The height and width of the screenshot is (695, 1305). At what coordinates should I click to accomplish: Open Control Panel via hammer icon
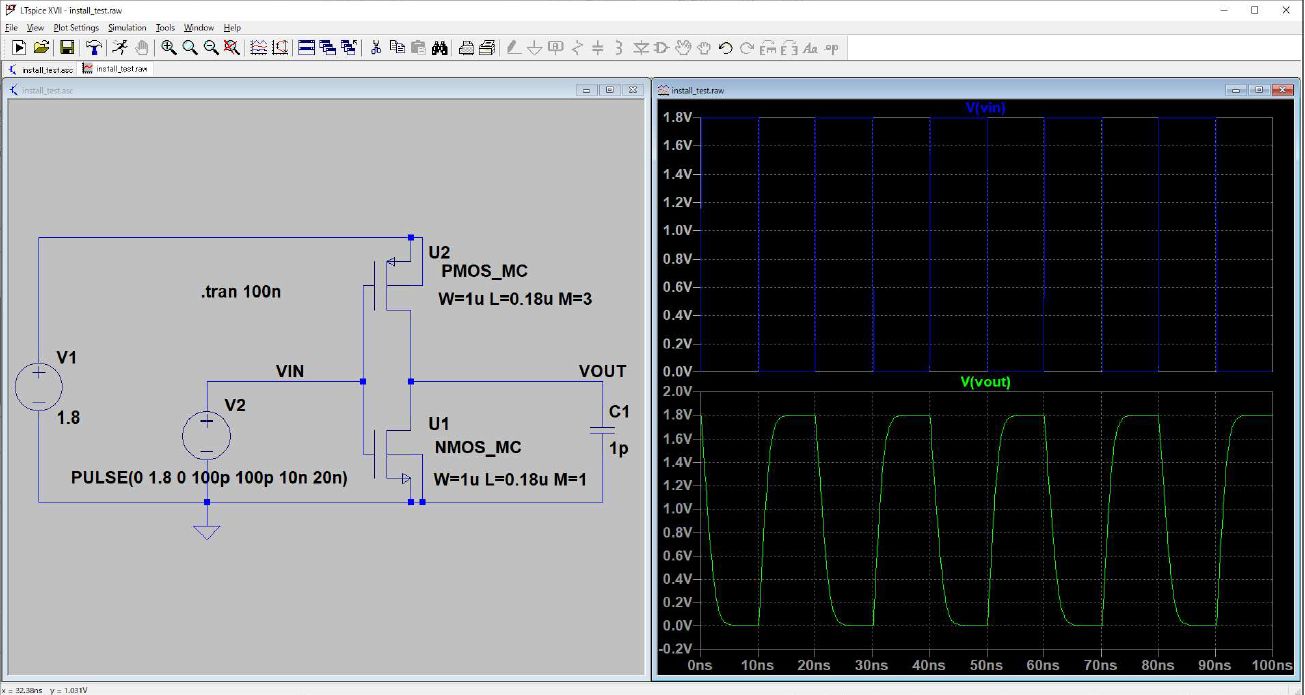coord(93,47)
